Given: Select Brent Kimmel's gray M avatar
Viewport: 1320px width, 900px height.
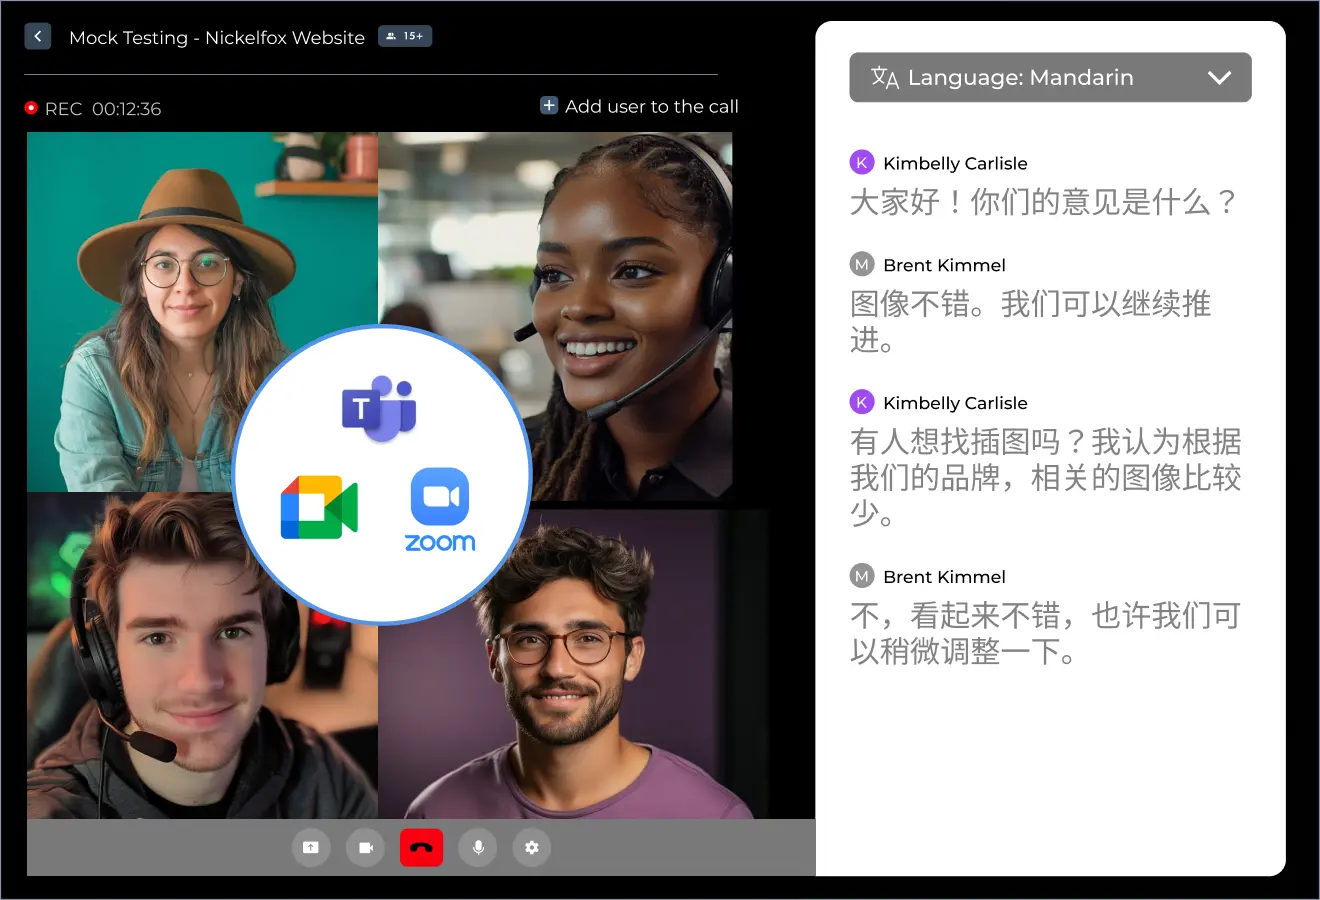Looking at the screenshot, I should click(861, 265).
